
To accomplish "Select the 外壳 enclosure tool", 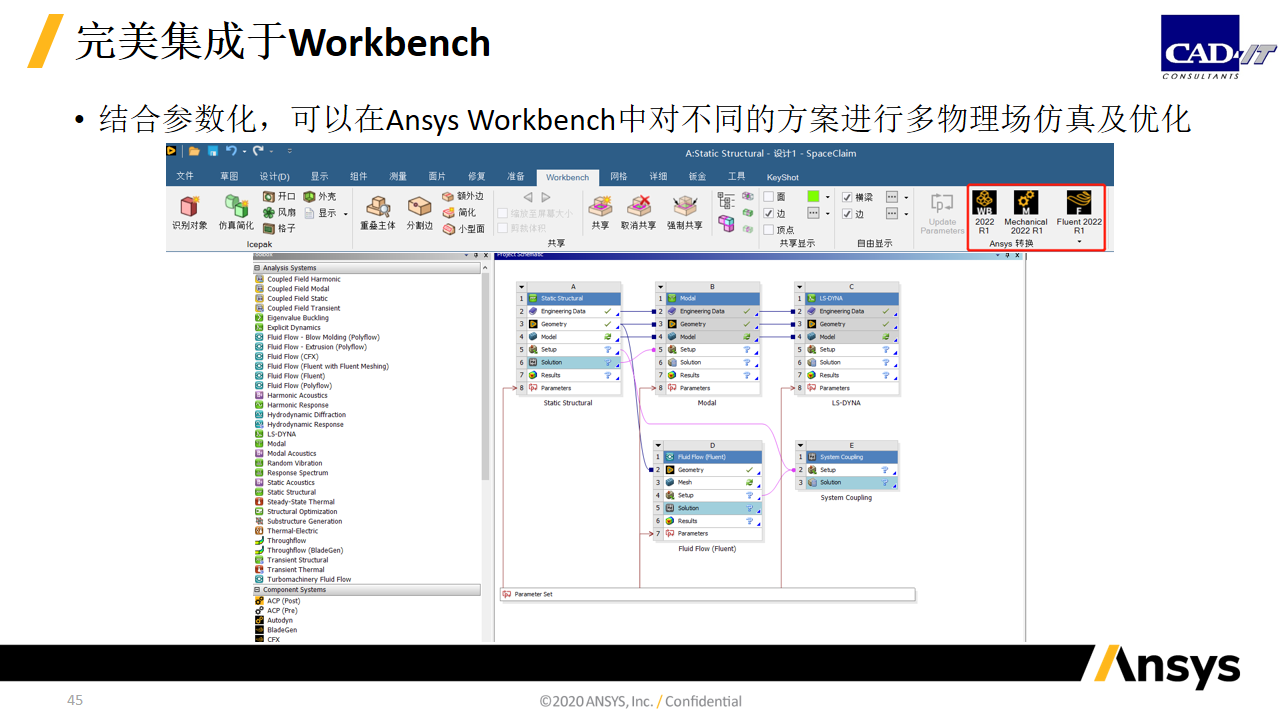I will click(320, 197).
